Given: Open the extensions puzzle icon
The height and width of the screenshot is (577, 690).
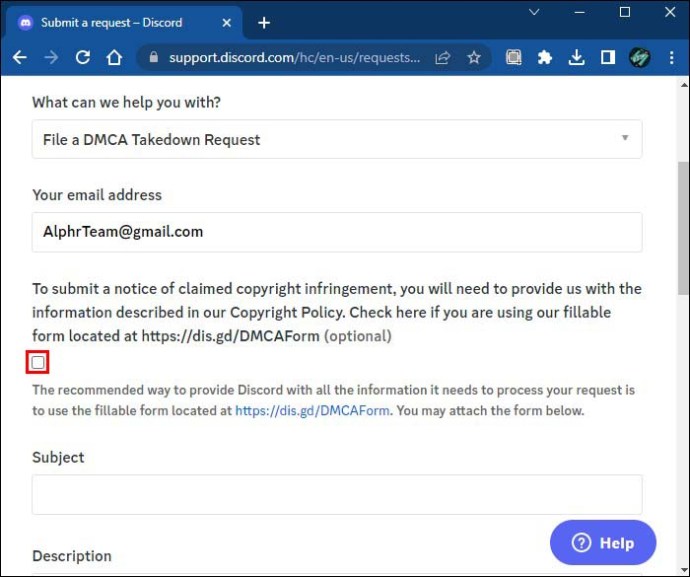Looking at the screenshot, I should (545, 58).
